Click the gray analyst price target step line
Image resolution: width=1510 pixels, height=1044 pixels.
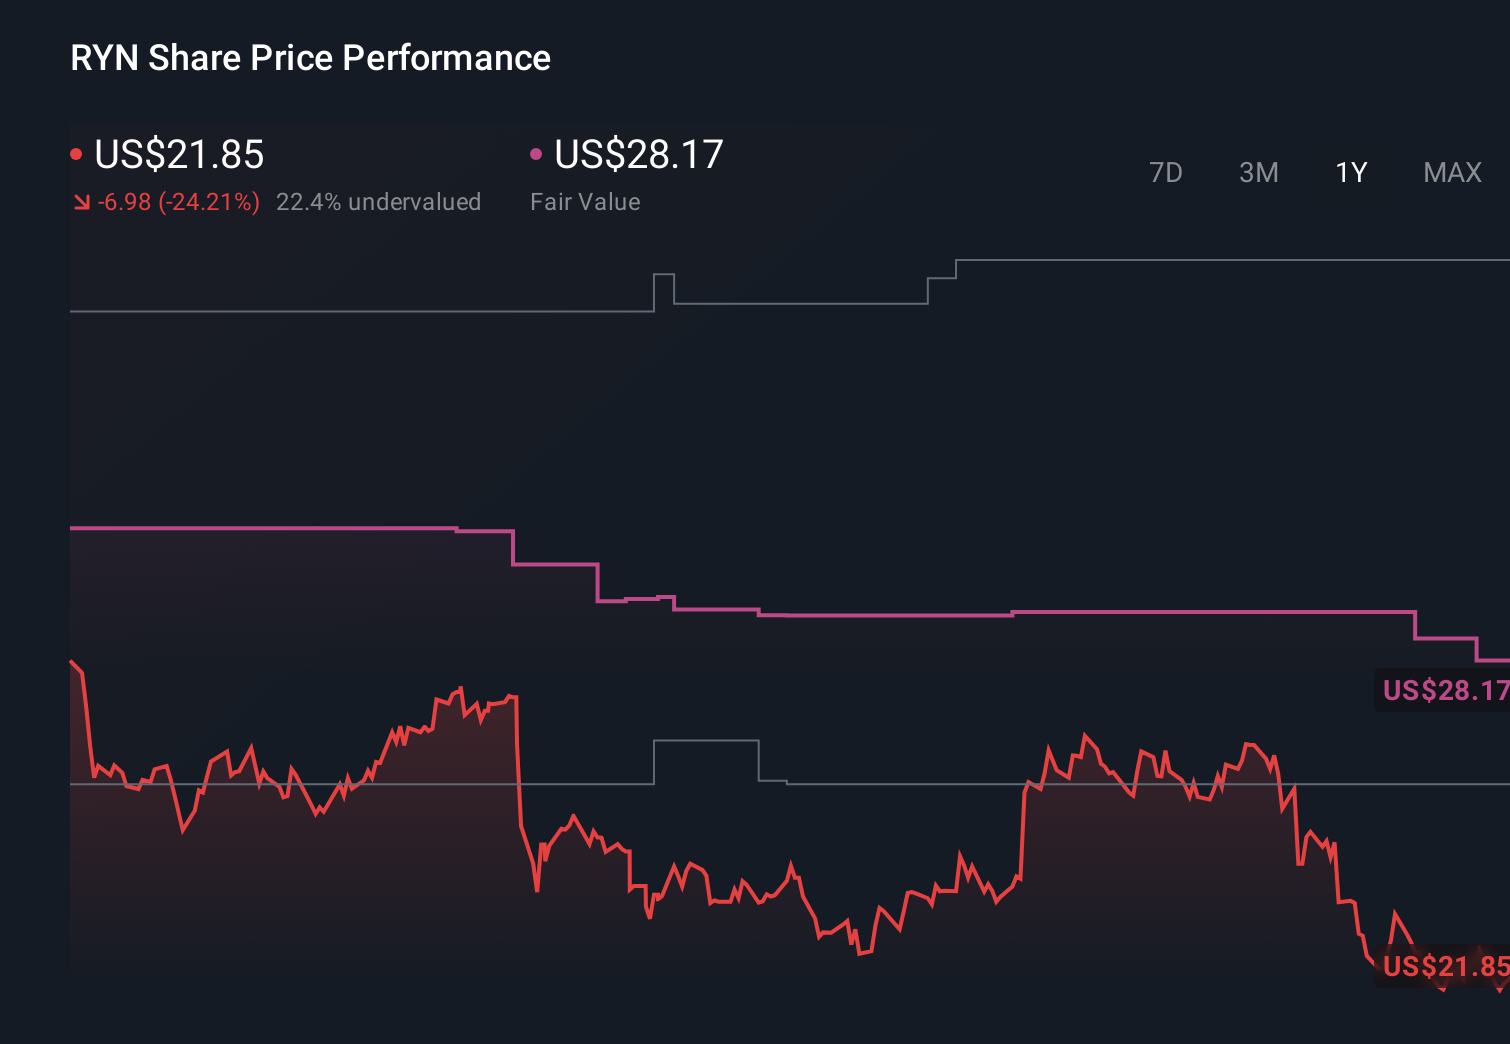[x=400, y=311]
